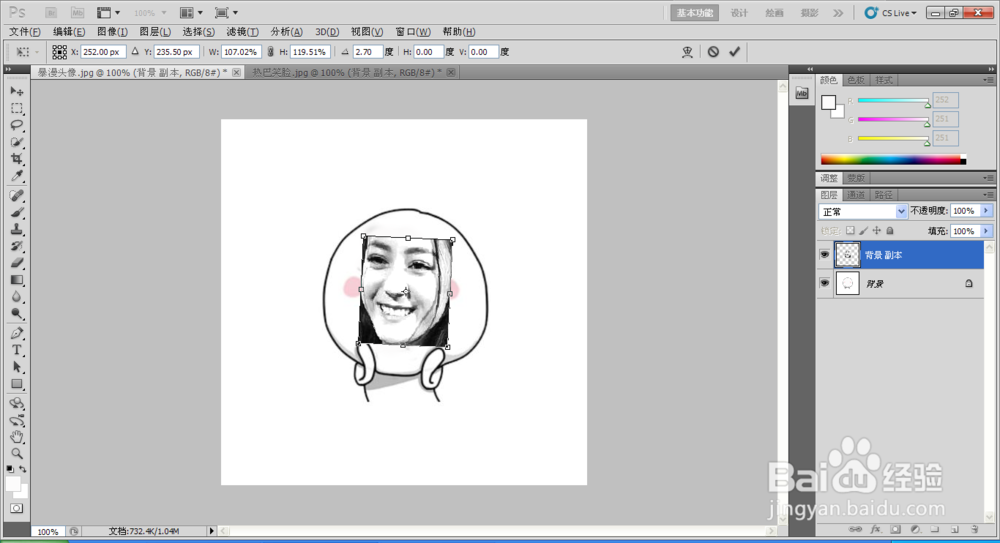Click the color spectrum ramp bar
This screenshot has width=1000, height=543.
coord(890,160)
